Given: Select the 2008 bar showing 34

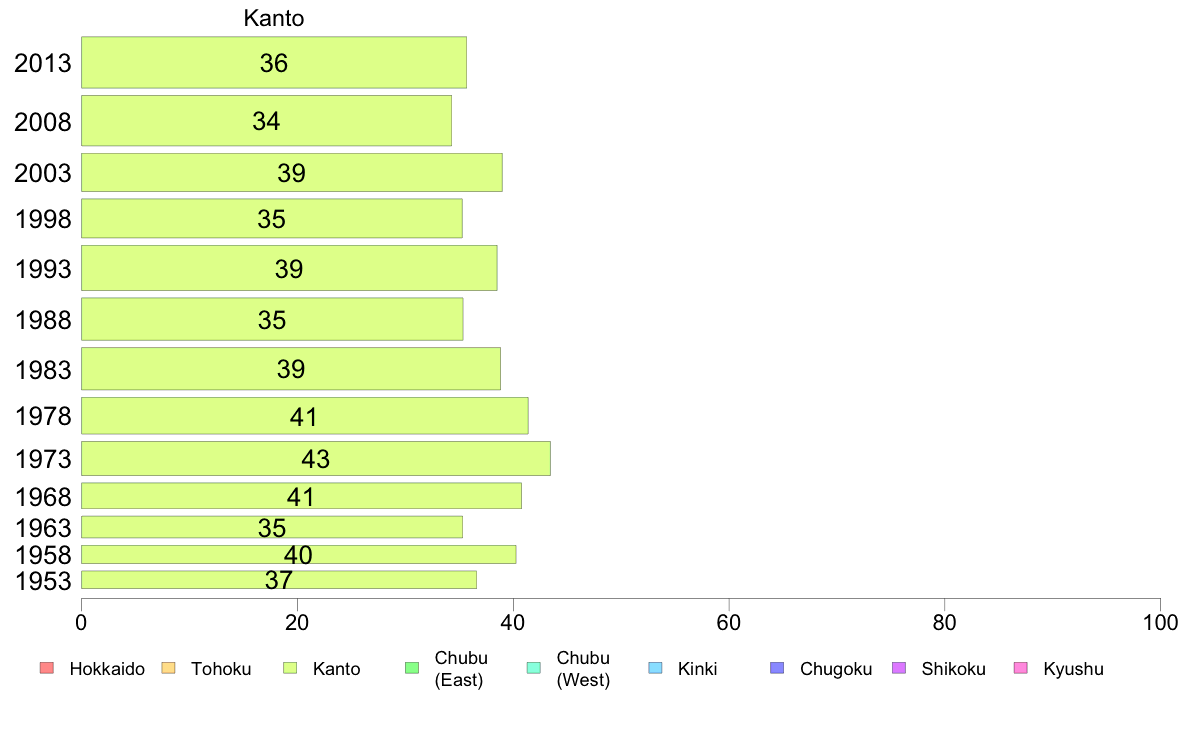Looking at the screenshot, I should tap(266, 121).
